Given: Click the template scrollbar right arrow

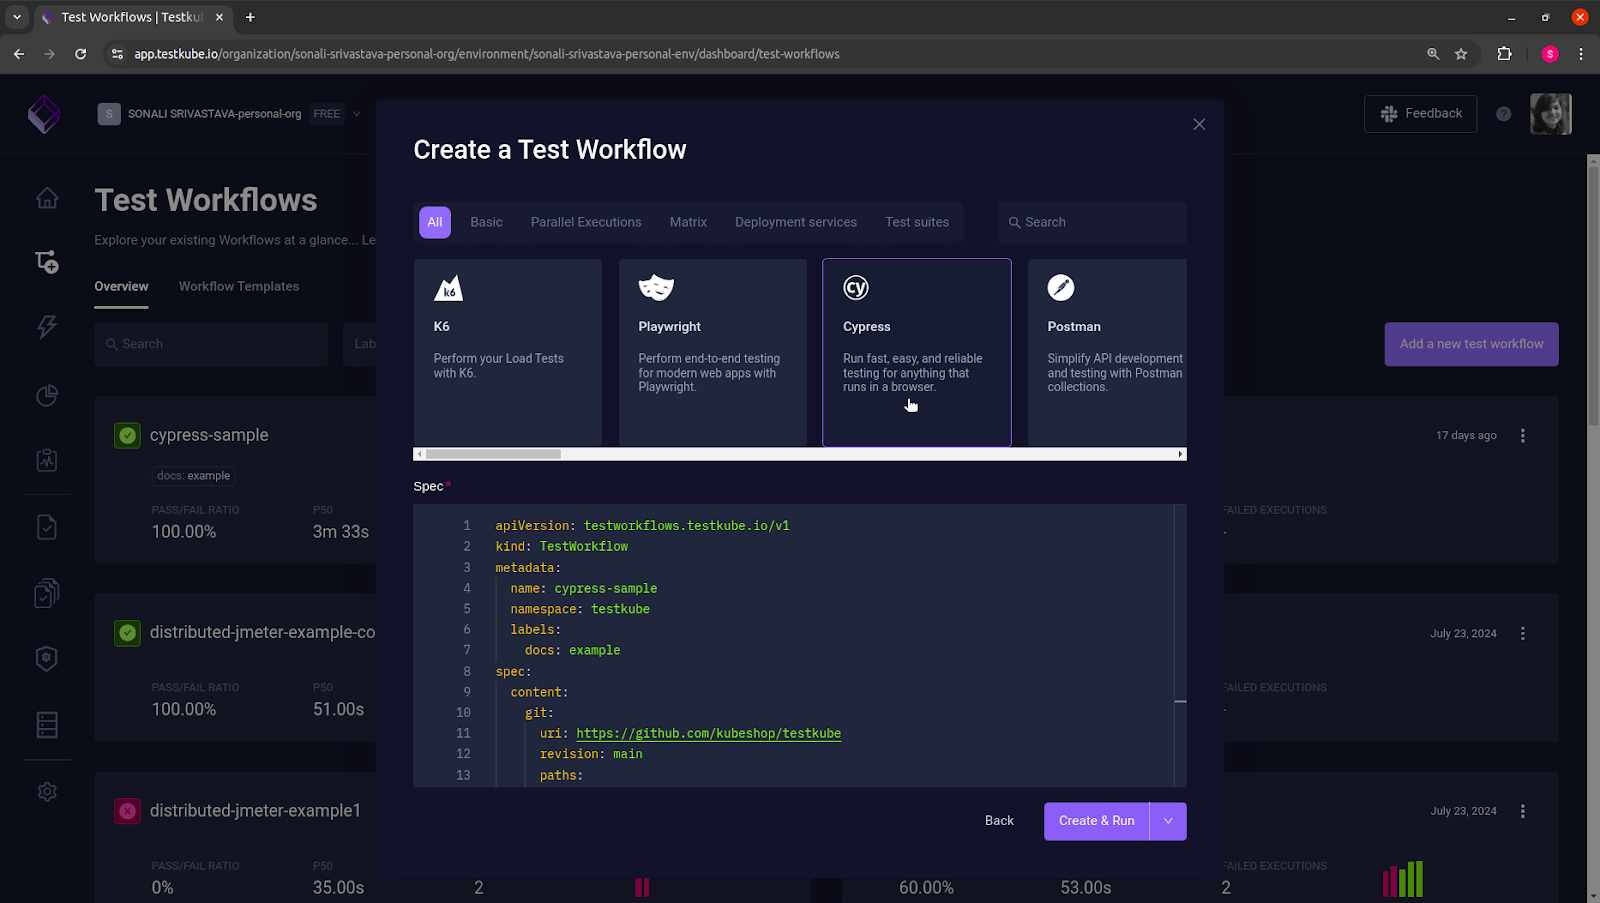Looking at the screenshot, I should (x=1180, y=454).
